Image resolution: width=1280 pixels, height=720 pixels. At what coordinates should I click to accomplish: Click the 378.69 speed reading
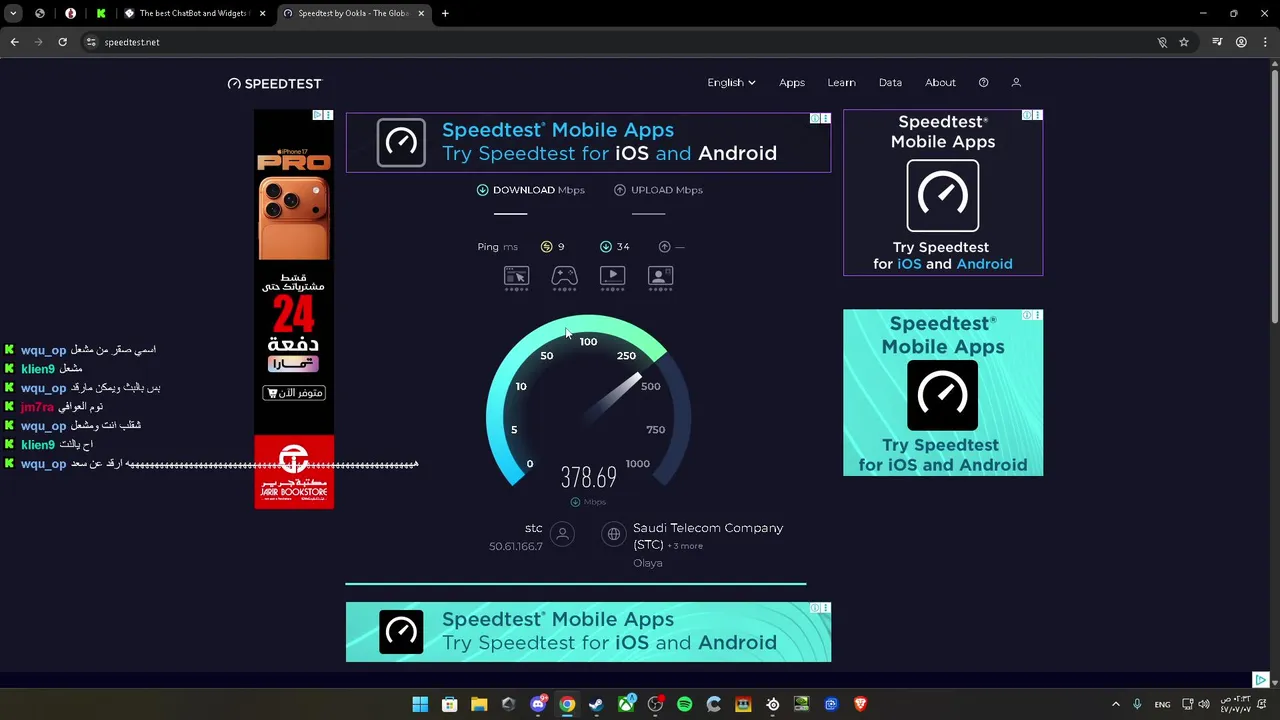(588, 478)
